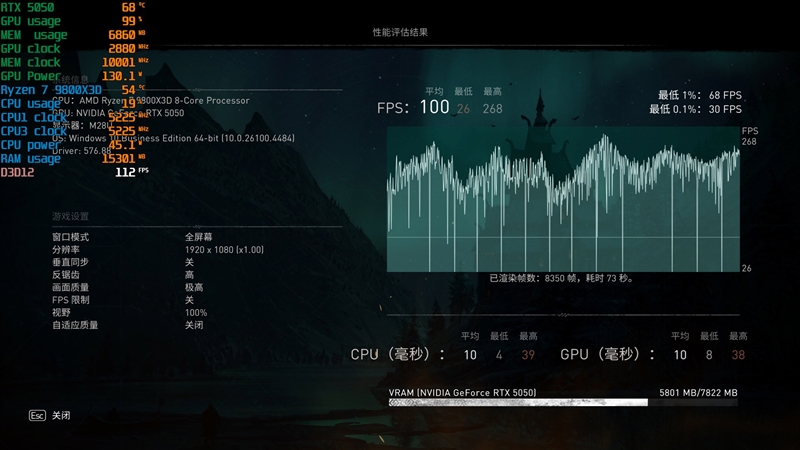The height and width of the screenshot is (450, 800).
Task: Click the GPU(毫秒) minimum value 8
Action: (709, 355)
